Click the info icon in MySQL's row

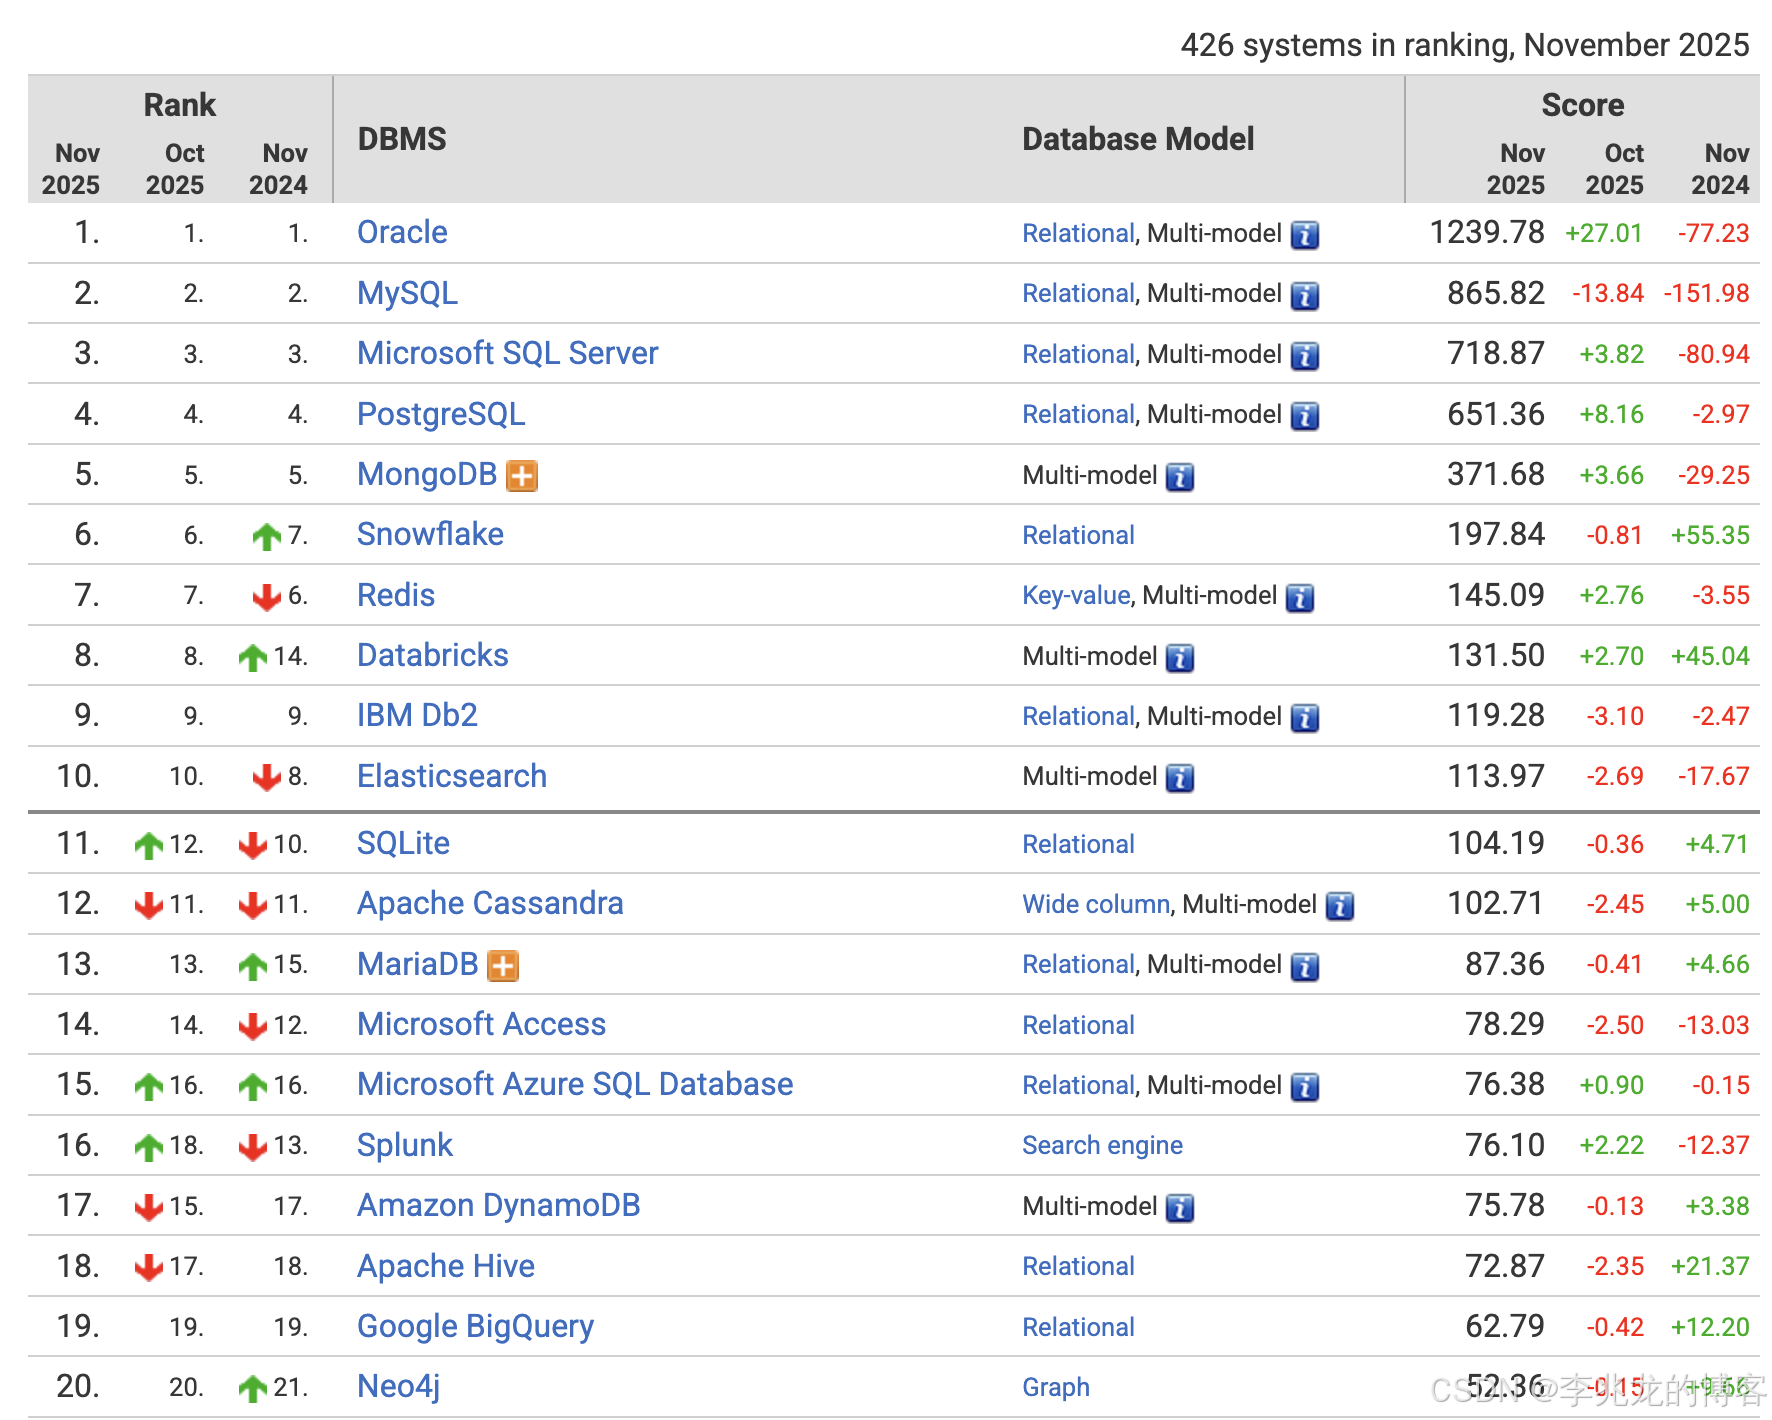coord(1304,295)
